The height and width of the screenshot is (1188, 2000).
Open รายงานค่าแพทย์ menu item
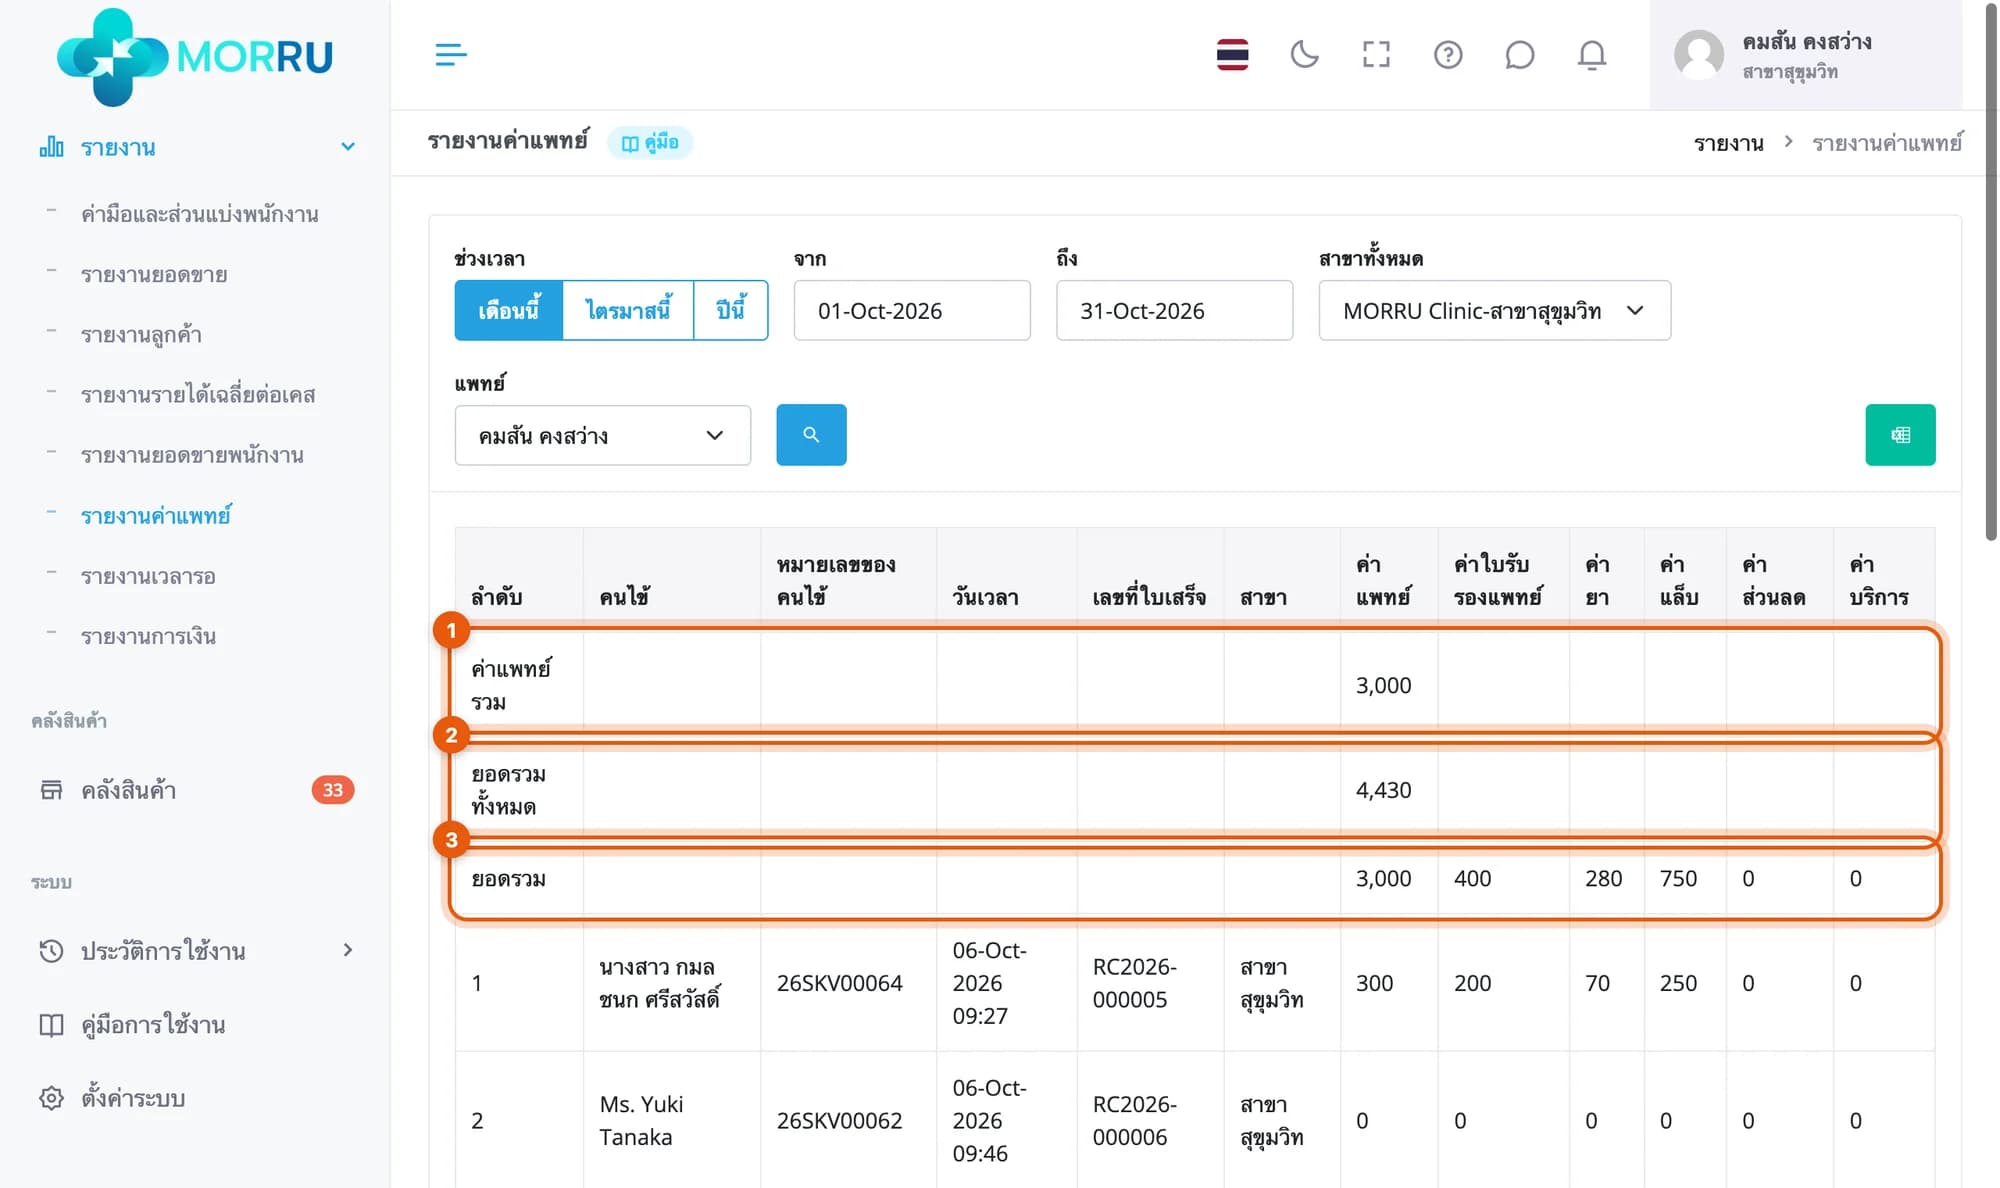pos(156,515)
